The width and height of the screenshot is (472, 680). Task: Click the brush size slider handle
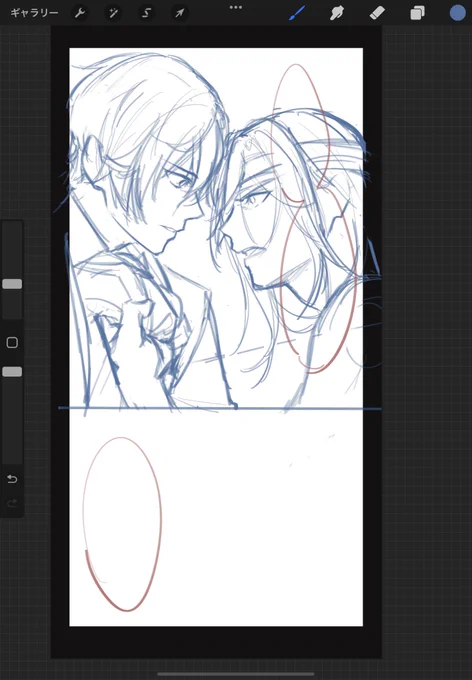click(x=12, y=284)
